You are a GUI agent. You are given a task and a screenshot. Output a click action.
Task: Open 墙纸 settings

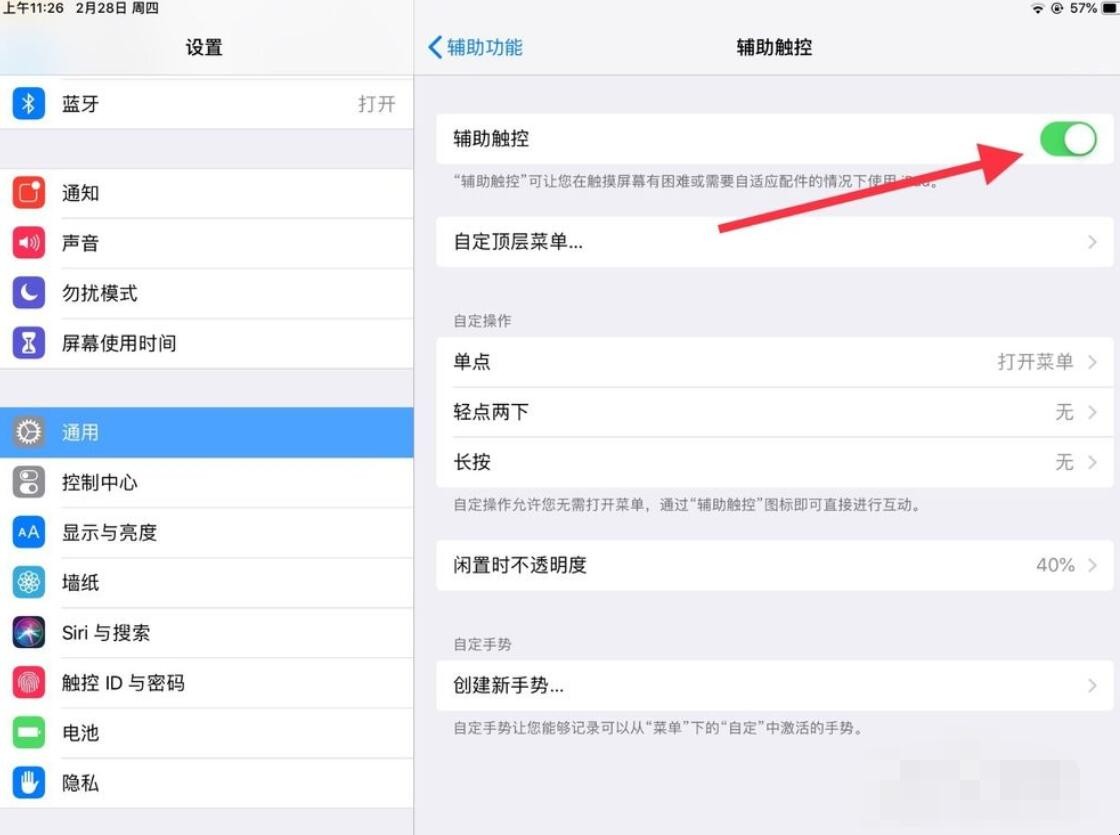click(x=206, y=582)
